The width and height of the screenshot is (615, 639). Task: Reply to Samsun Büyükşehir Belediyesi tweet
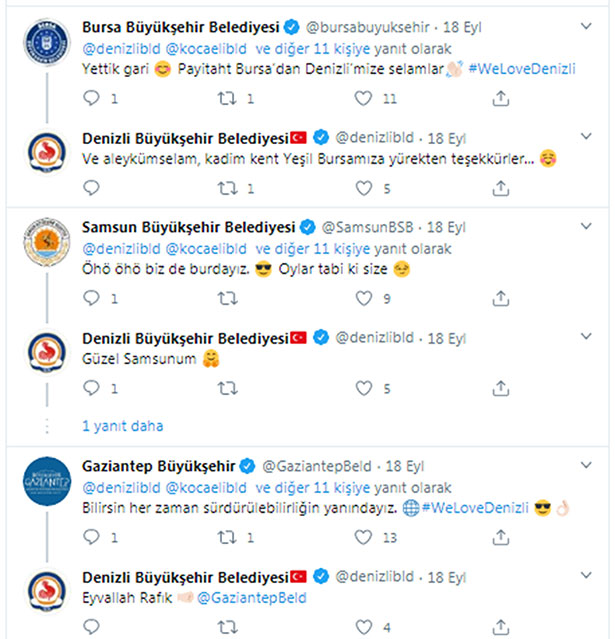click(91, 298)
